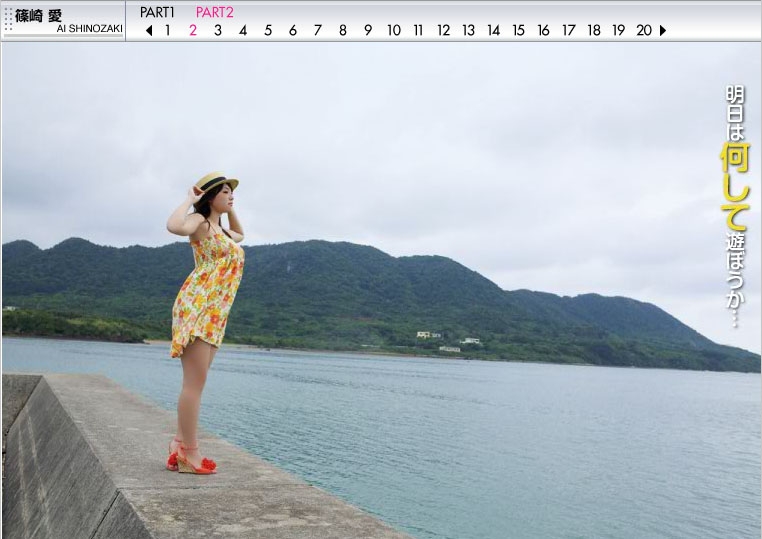Select the current page number 2
Image resolution: width=762 pixels, height=539 pixels.
tap(193, 31)
